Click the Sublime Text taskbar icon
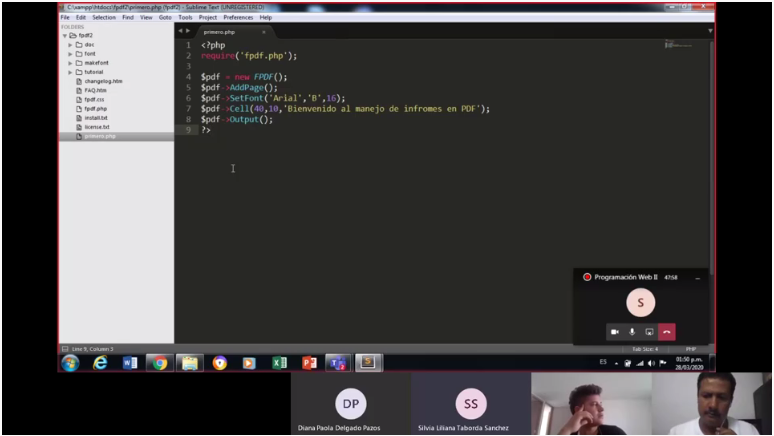 click(368, 363)
